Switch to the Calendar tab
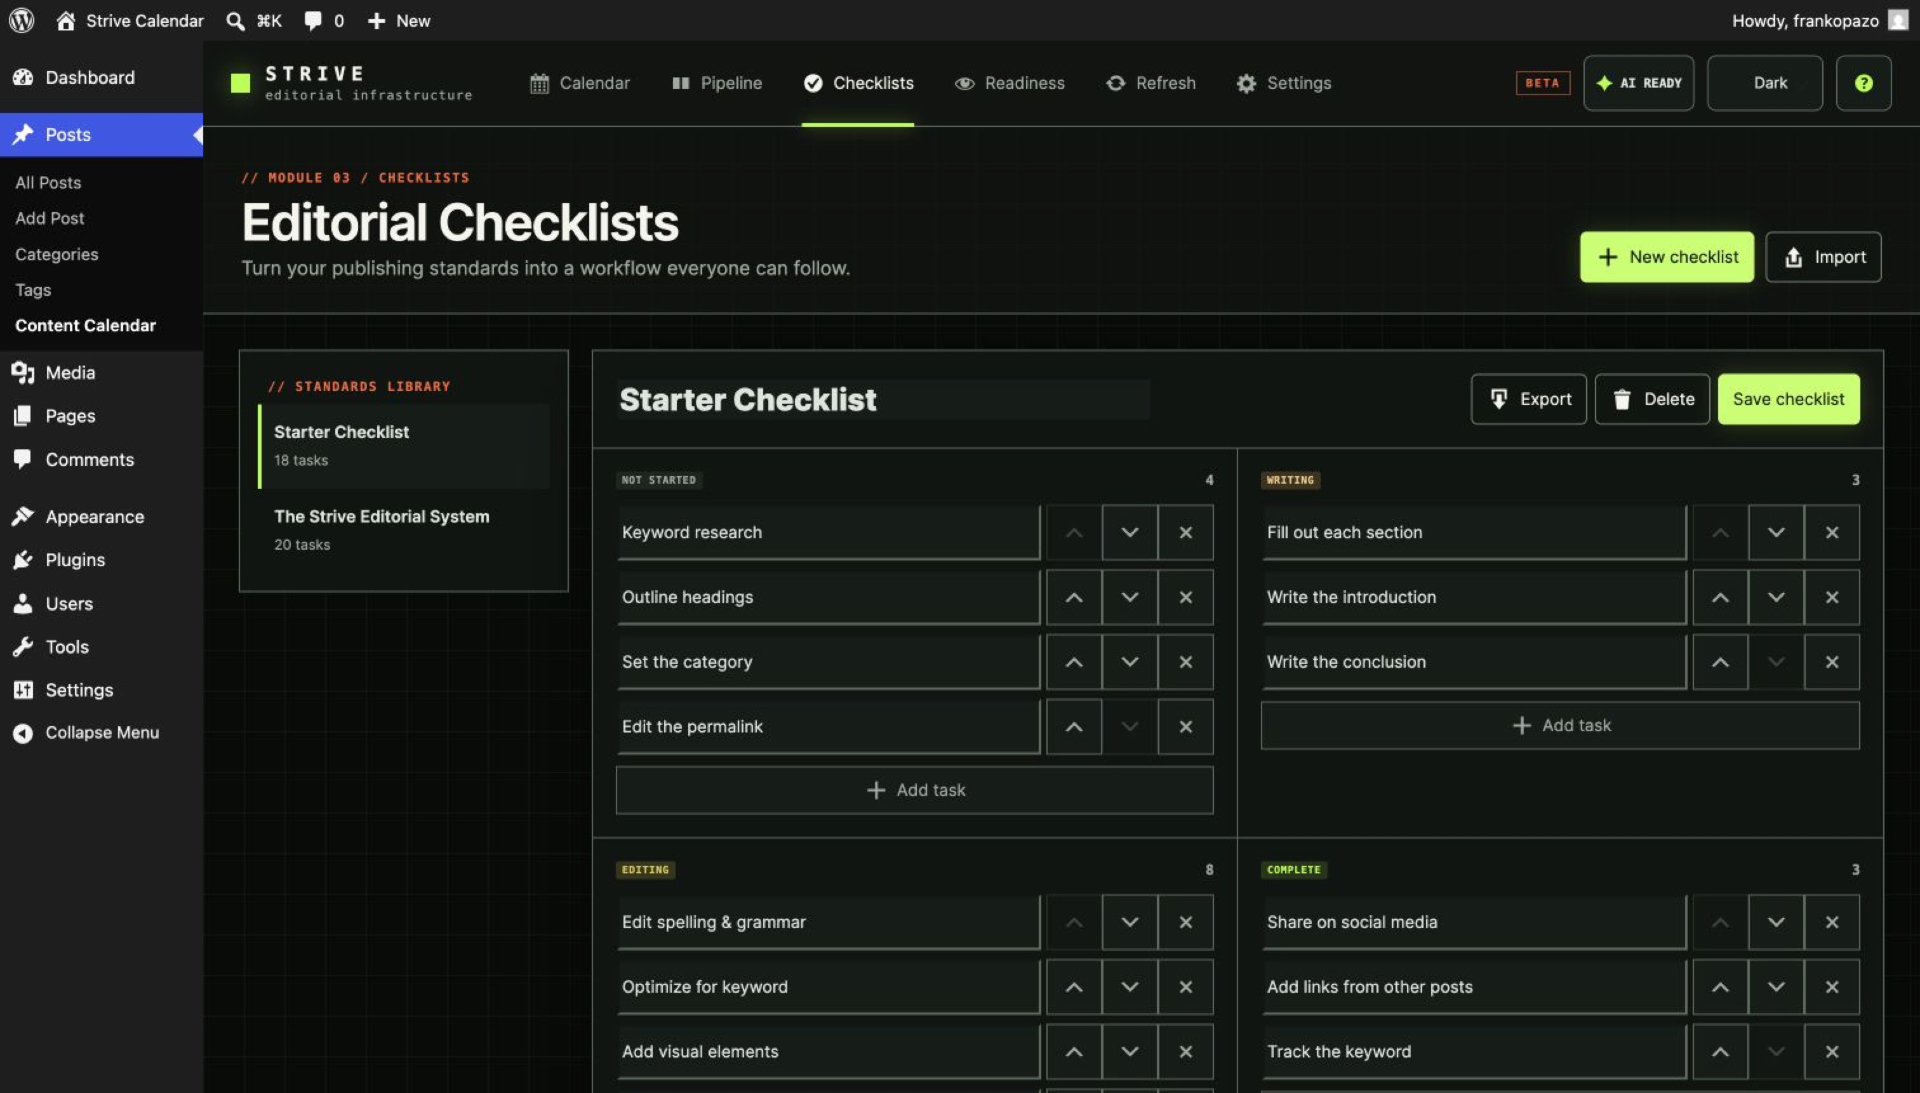 580,83
